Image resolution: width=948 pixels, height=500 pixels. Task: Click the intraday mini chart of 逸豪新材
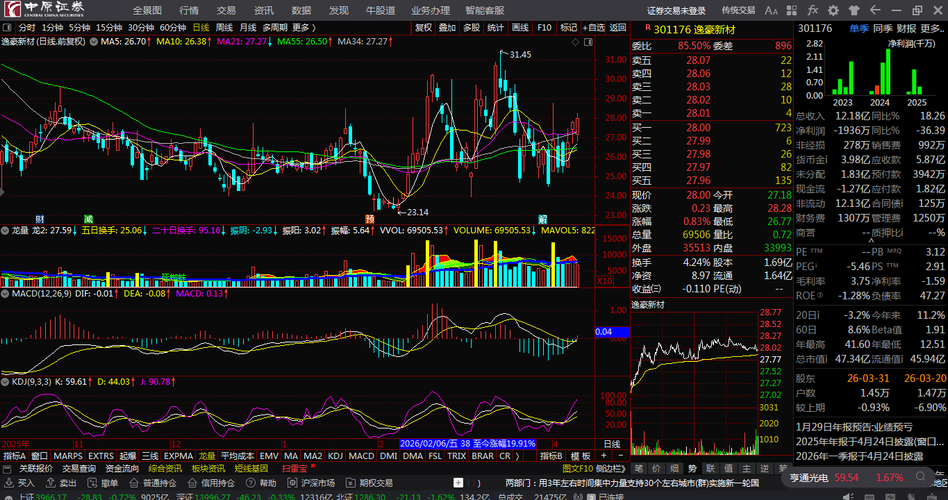tap(694, 383)
